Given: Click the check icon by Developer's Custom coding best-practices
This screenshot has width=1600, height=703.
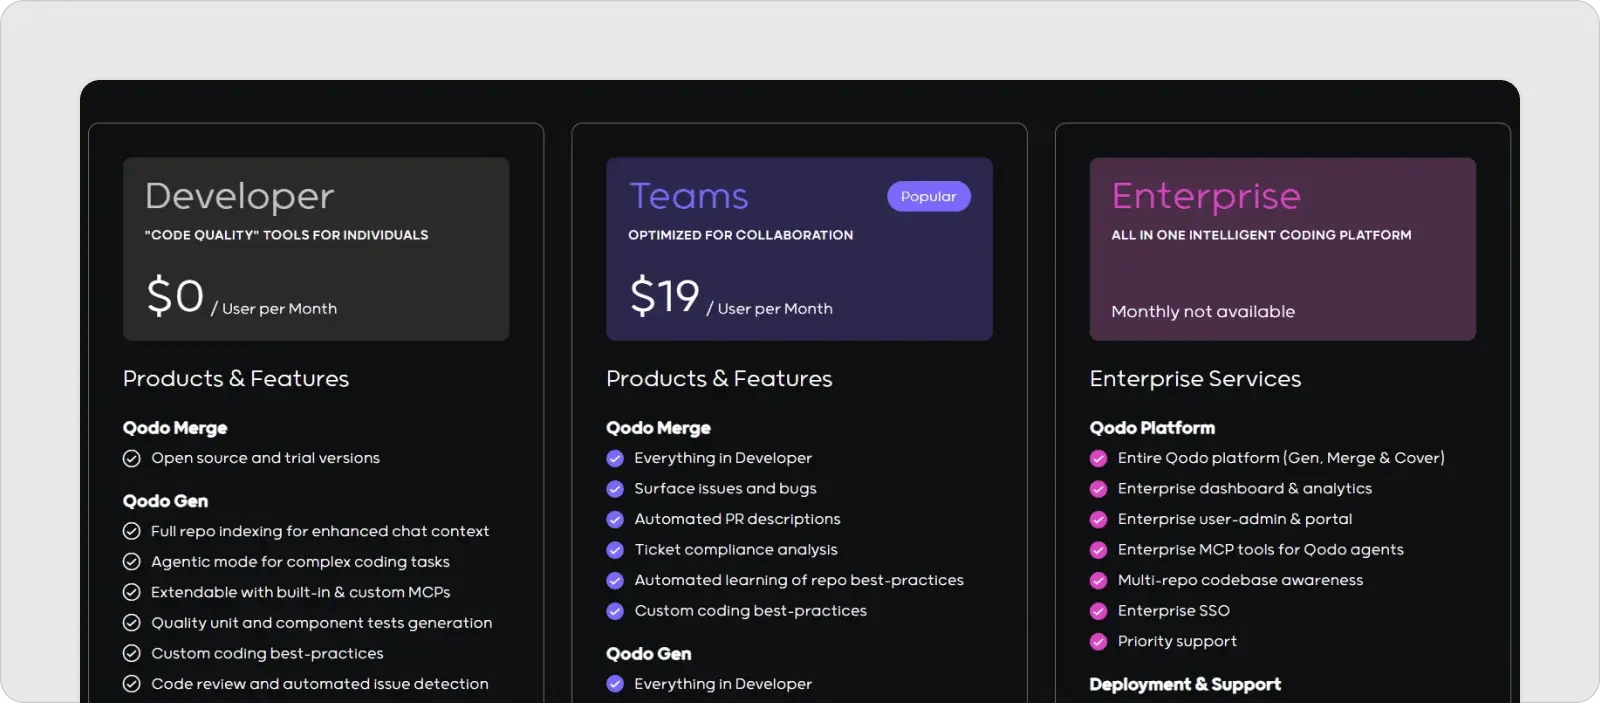Looking at the screenshot, I should pyautogui.click(x=131, y=654).
